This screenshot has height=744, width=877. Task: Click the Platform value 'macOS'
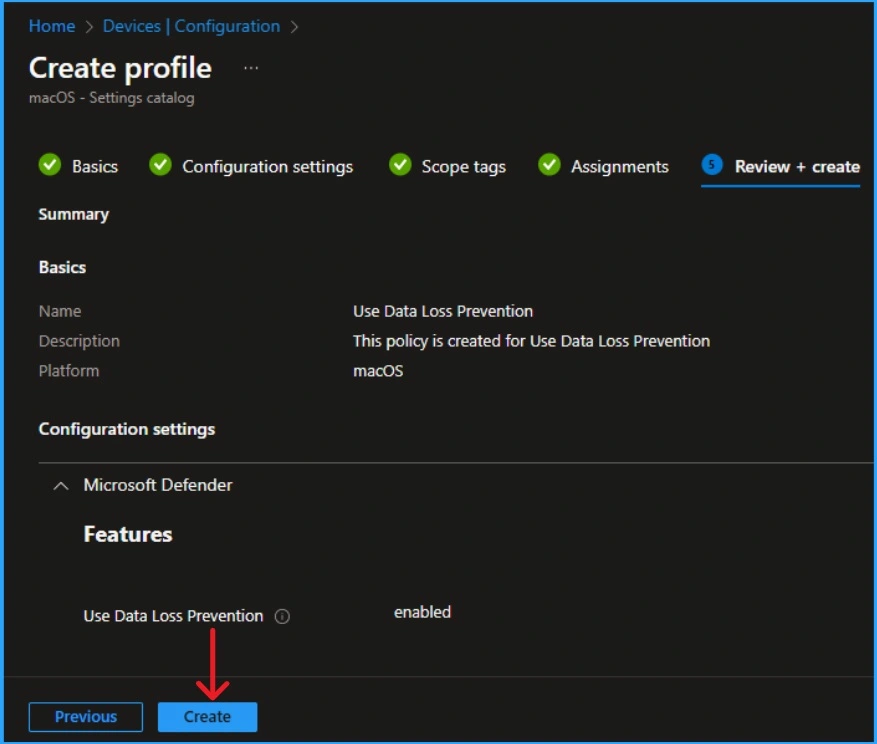click(x=378, y=371)
